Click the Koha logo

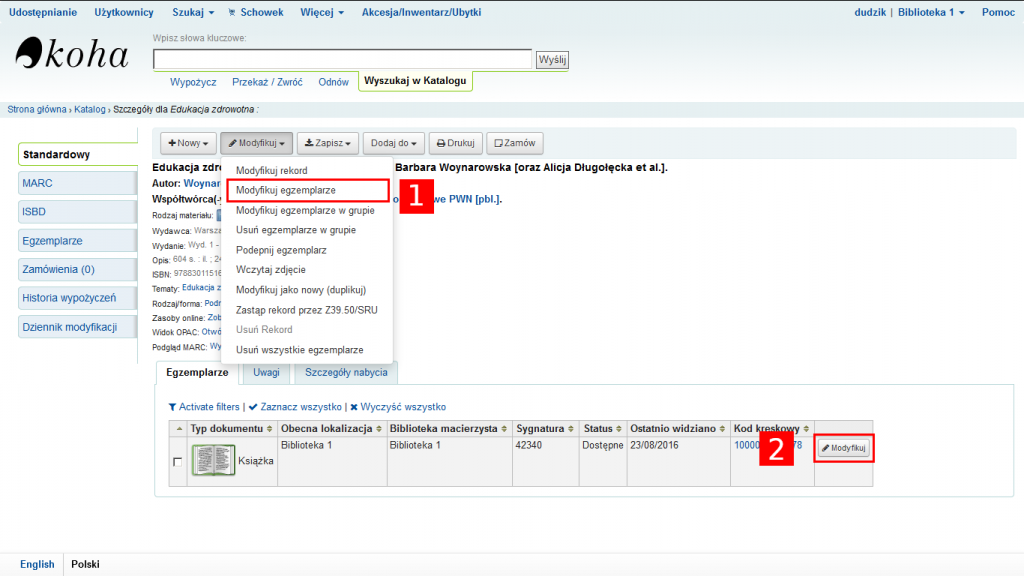pos(73,54)
